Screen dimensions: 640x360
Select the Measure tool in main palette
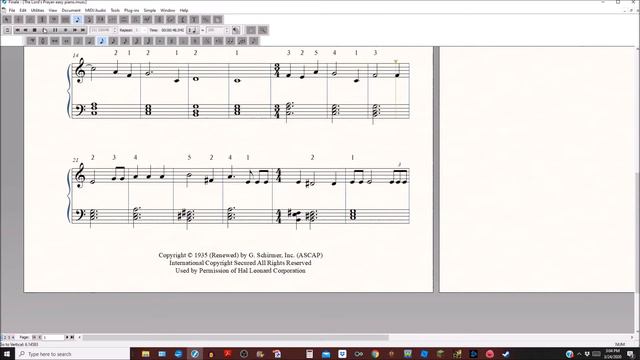tap(65, 20)
